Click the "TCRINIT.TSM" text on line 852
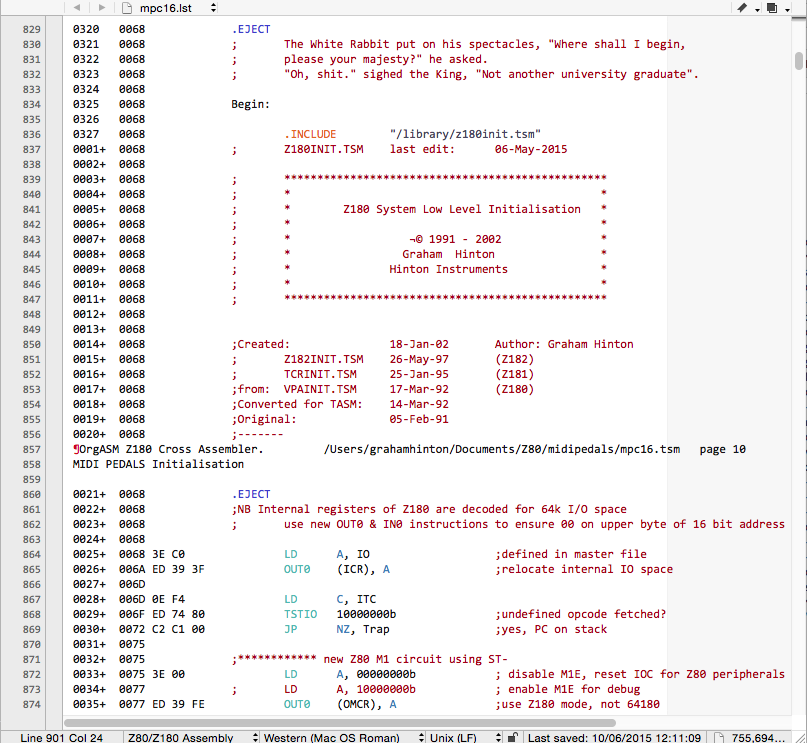The width and height of the screenshot is (807, 743). point(320,374)
